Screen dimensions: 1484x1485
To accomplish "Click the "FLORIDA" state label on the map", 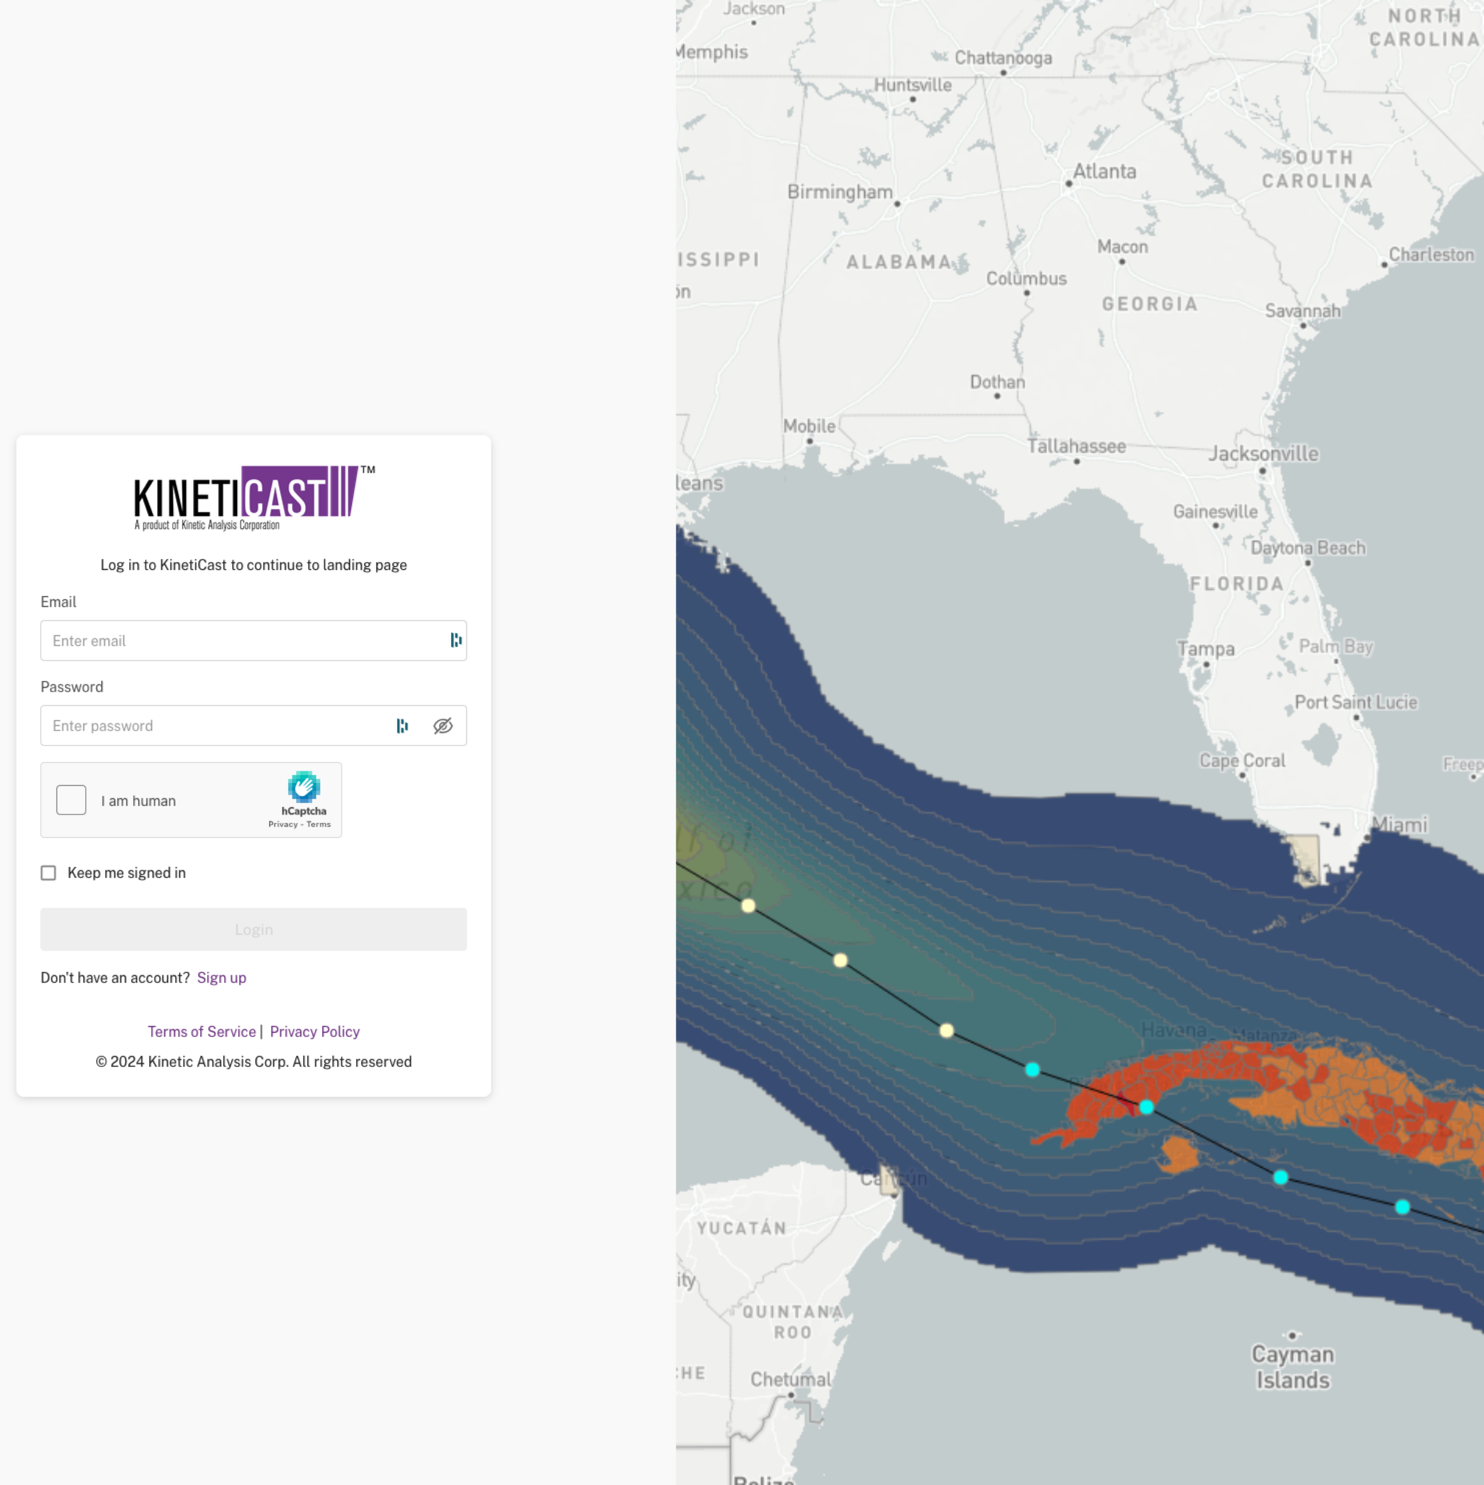I will coord(1237,584).
